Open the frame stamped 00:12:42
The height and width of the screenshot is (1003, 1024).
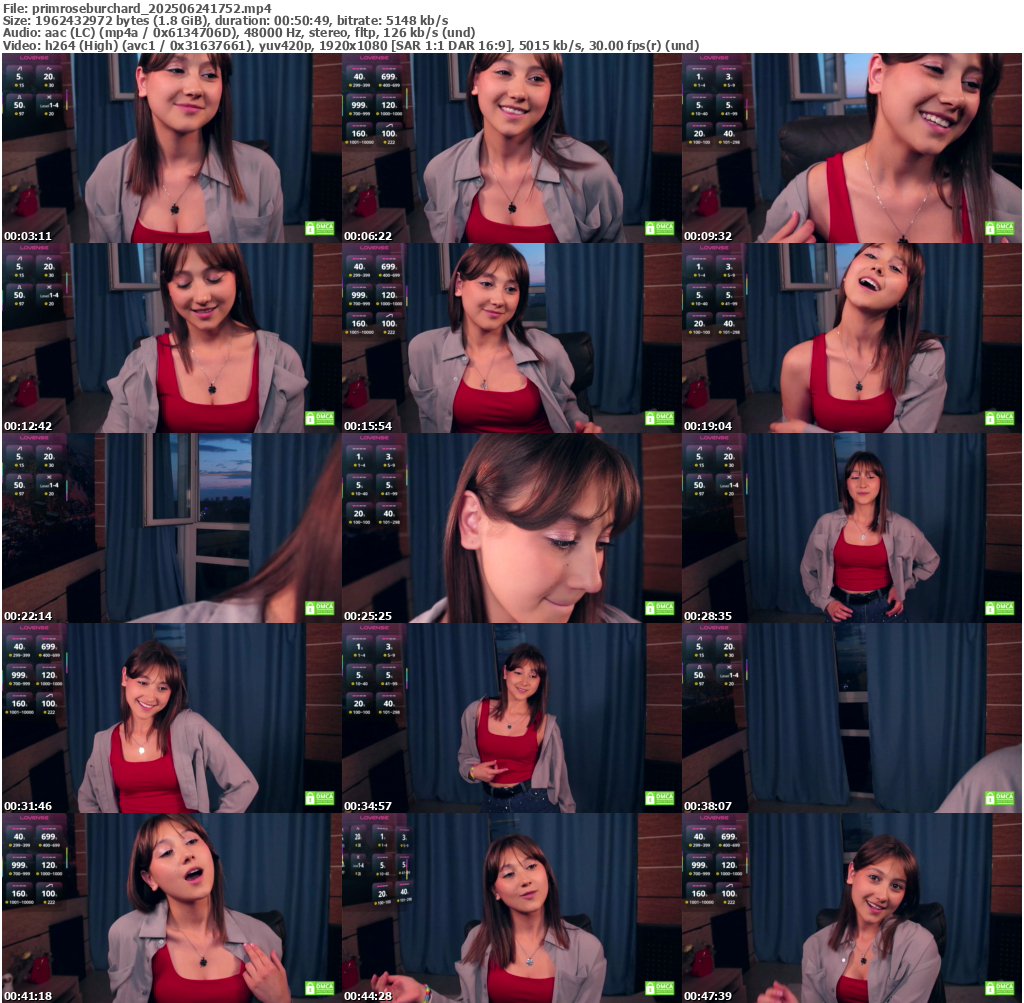click(171, 338)
